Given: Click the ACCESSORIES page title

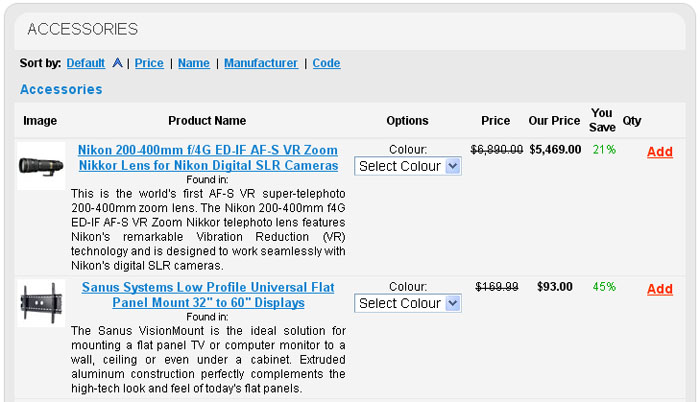Looking at the screenshot, I should [83, 29].
